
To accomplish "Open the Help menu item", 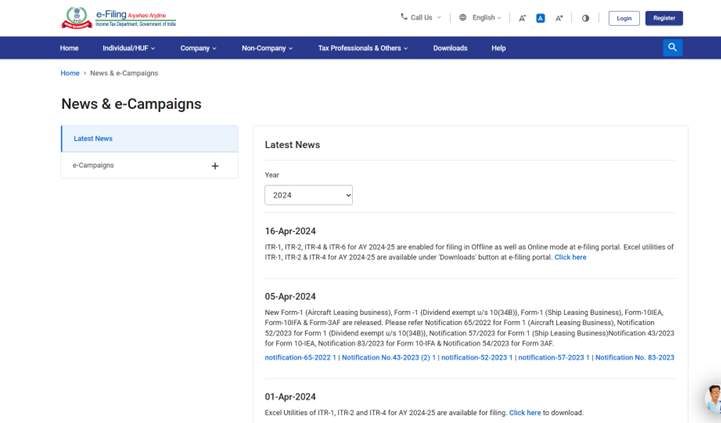I will [498, 48].
